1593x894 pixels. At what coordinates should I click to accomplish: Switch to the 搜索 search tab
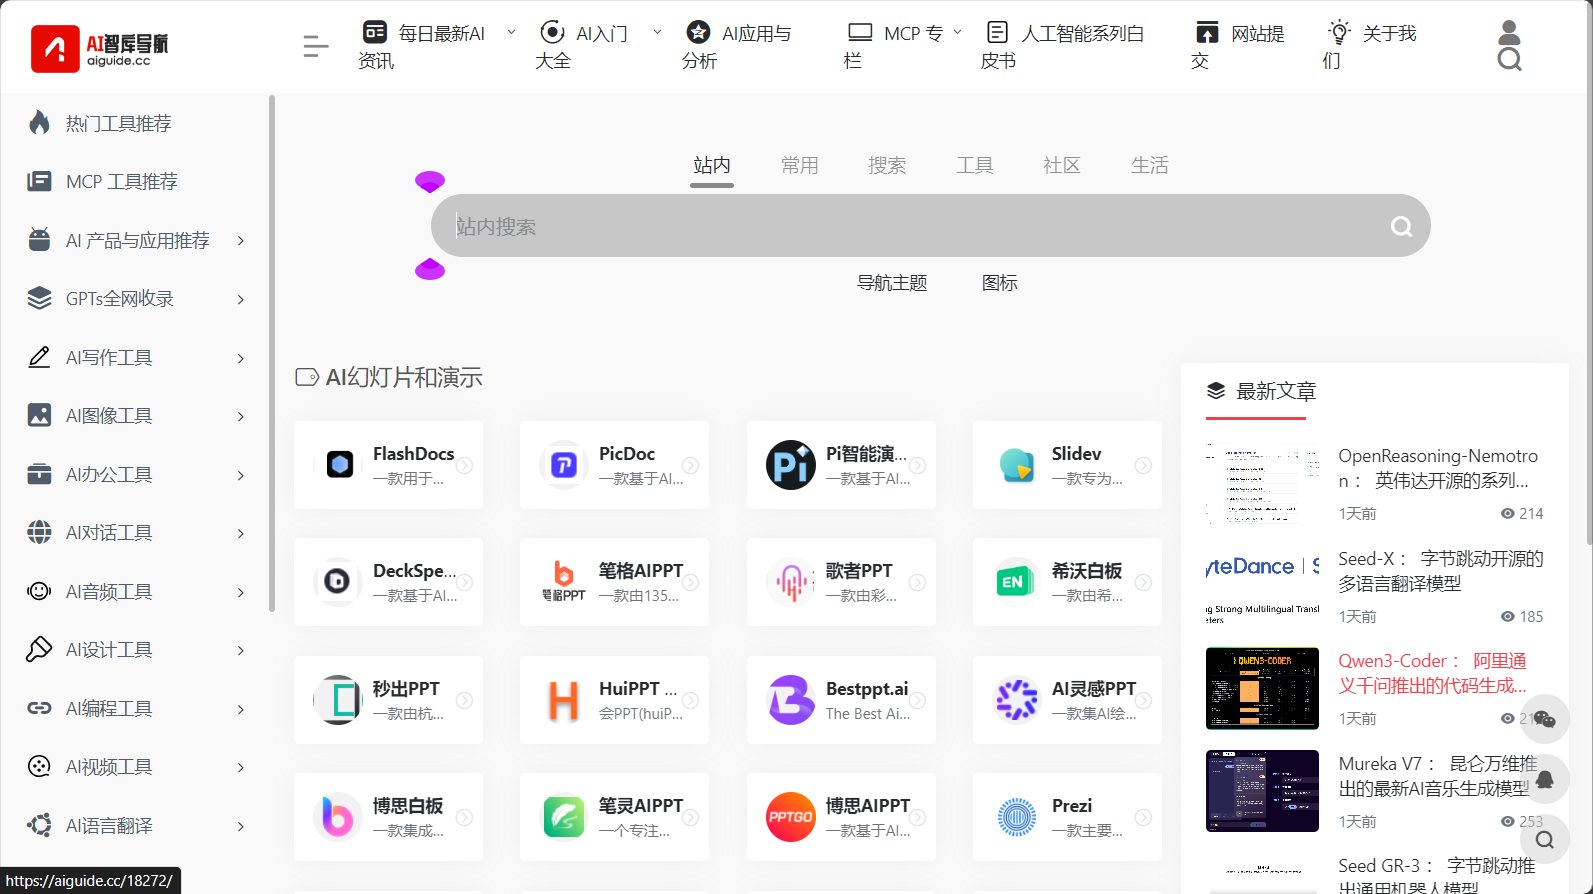[x=887, y=166]
